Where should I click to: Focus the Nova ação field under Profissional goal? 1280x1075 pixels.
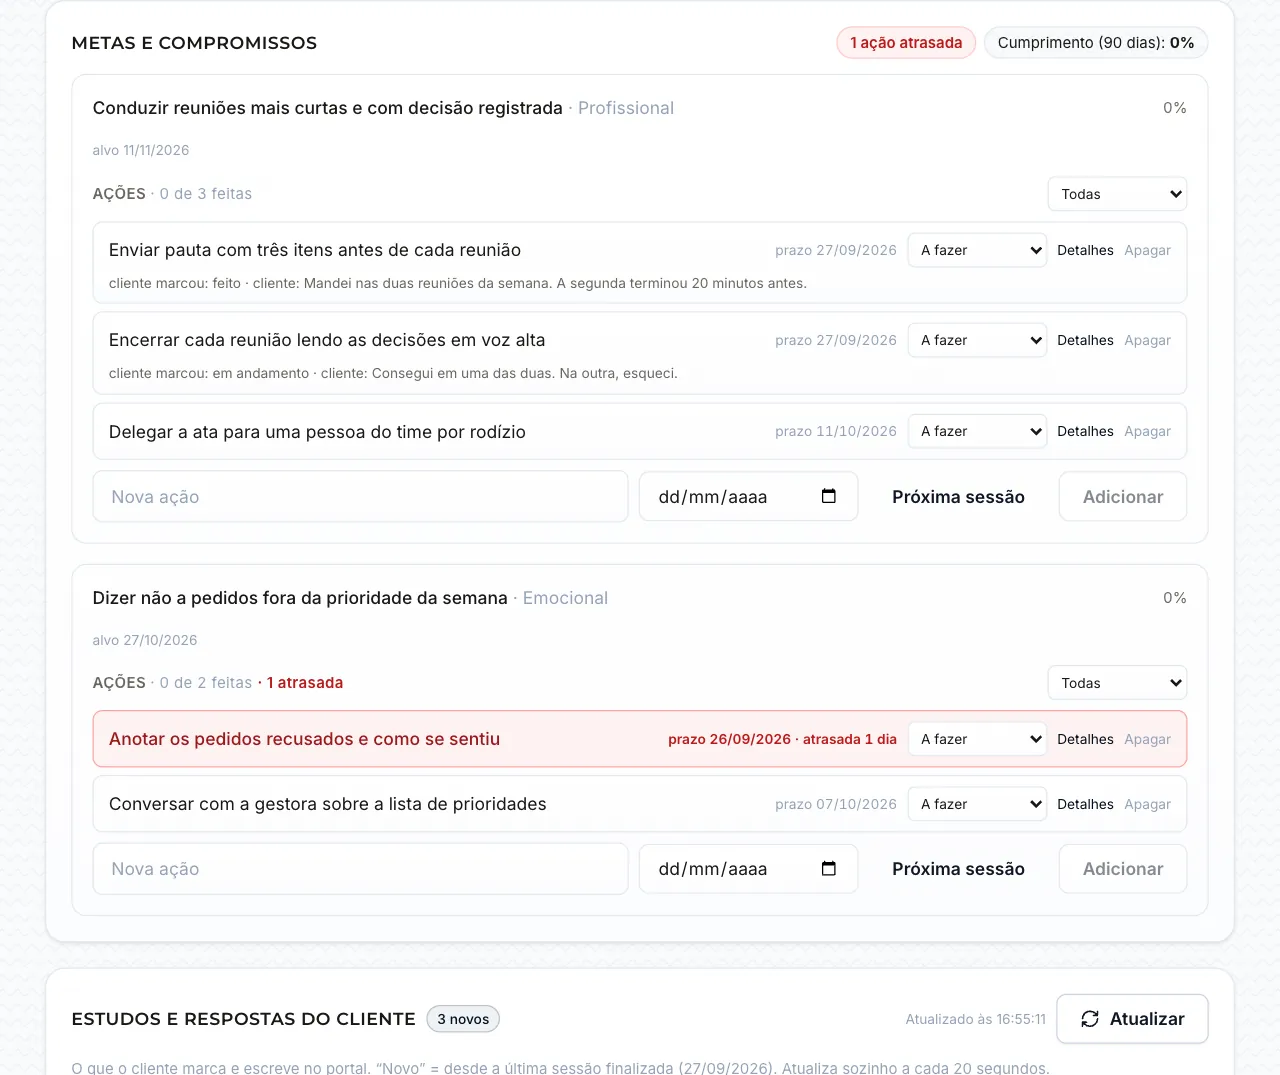pos(360,497)
